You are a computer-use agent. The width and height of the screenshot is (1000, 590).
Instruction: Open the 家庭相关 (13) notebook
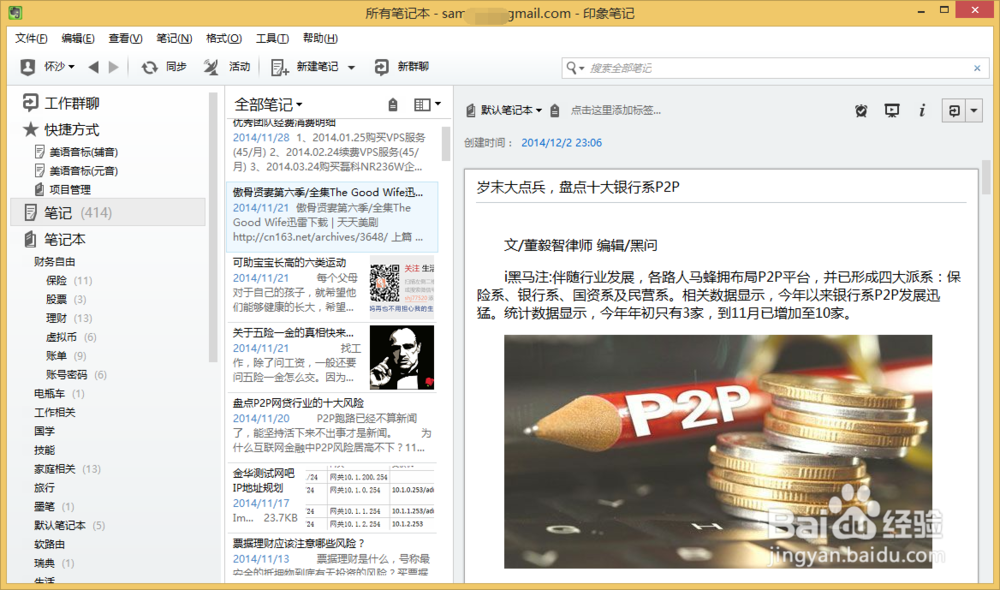pyautogui.click(x=67, y=469)
